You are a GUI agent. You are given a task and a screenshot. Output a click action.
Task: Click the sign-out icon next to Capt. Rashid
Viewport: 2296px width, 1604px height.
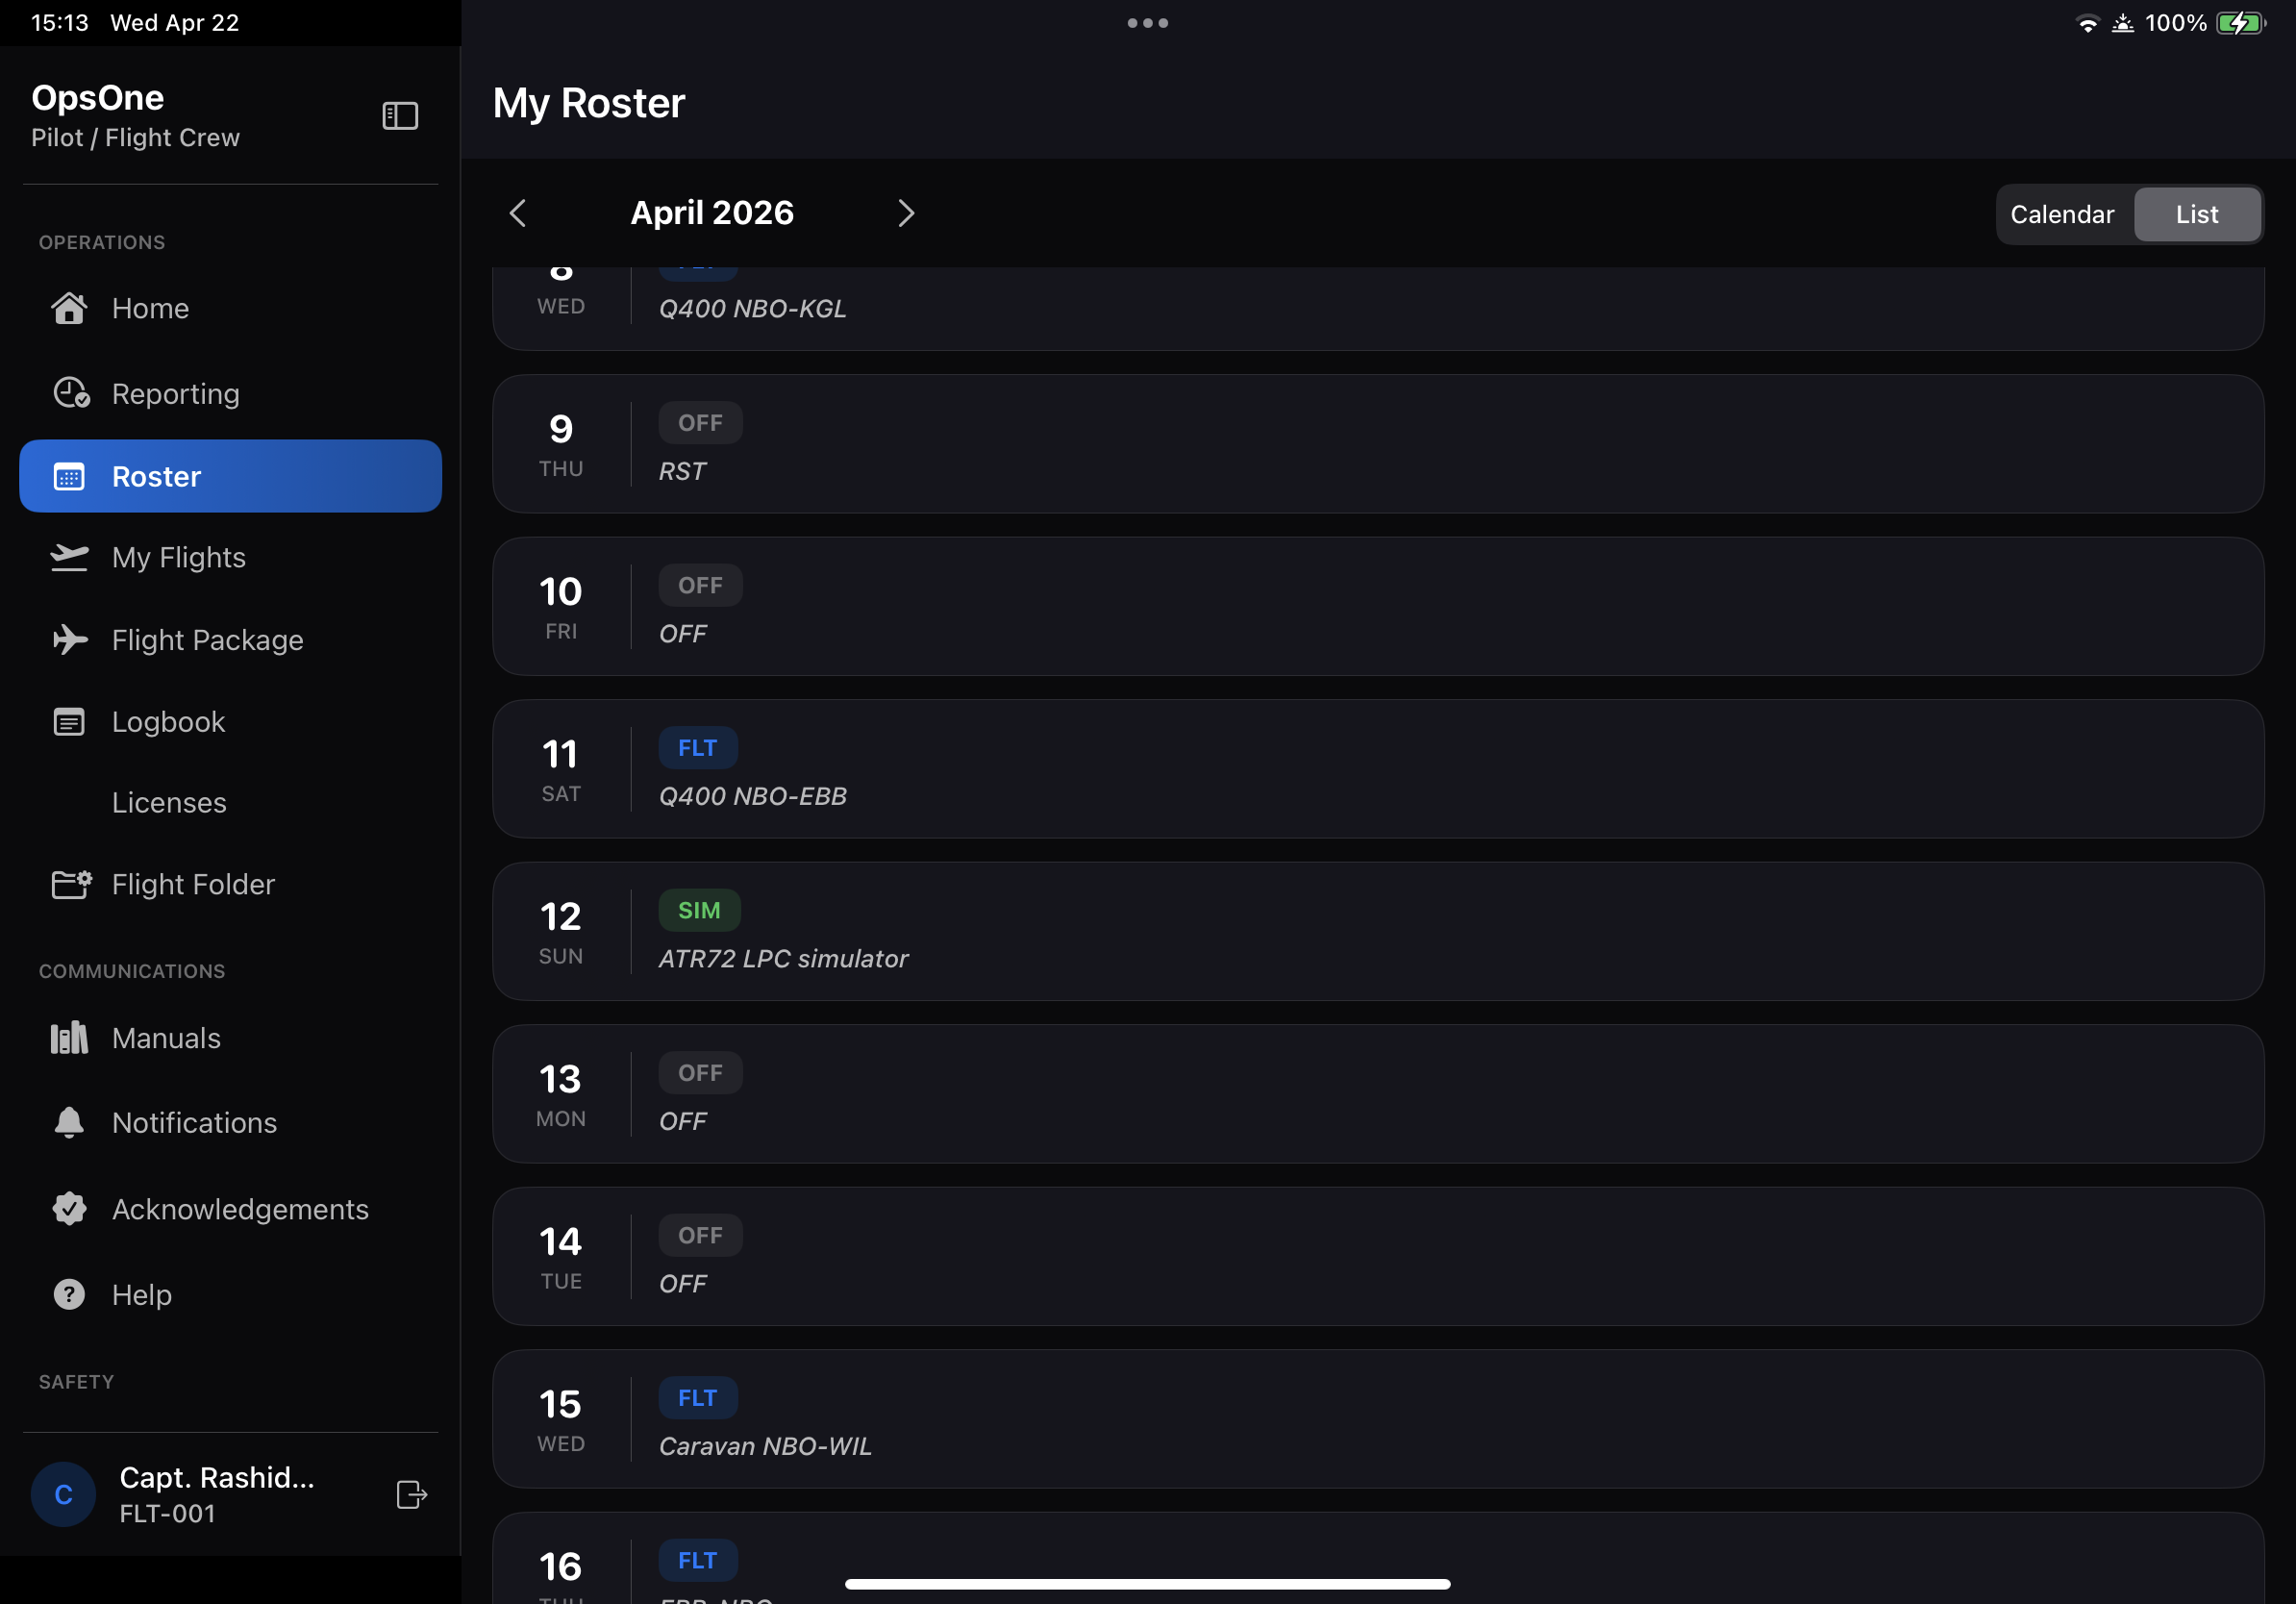(x=412, y=1495)
